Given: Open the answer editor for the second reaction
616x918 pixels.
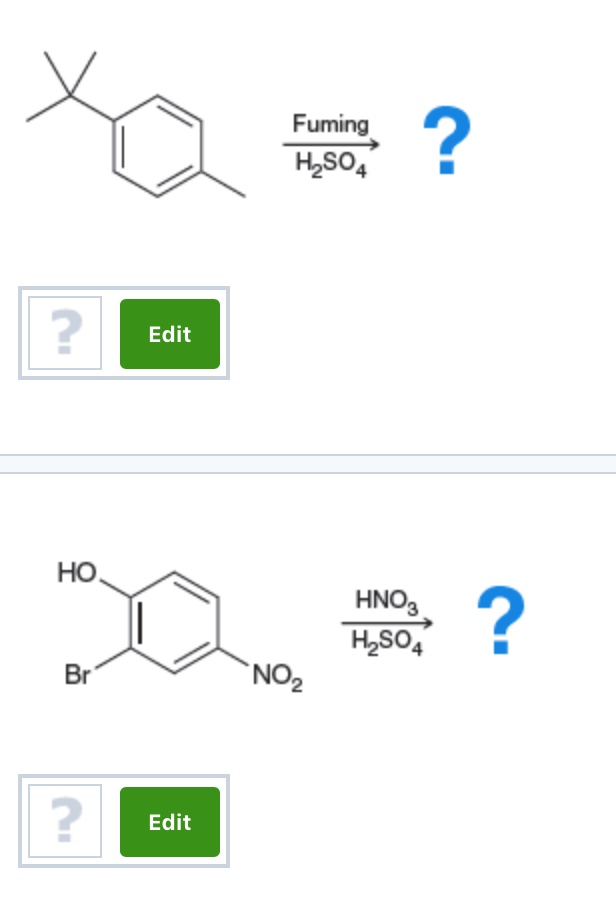Looking at the screenshot, I should pos(169,821).
